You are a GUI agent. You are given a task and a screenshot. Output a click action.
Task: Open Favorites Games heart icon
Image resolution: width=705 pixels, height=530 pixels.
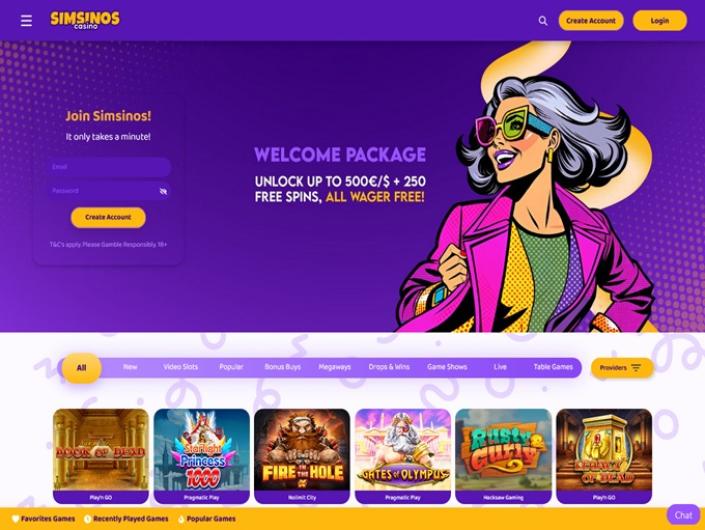(x=15, y=519)
